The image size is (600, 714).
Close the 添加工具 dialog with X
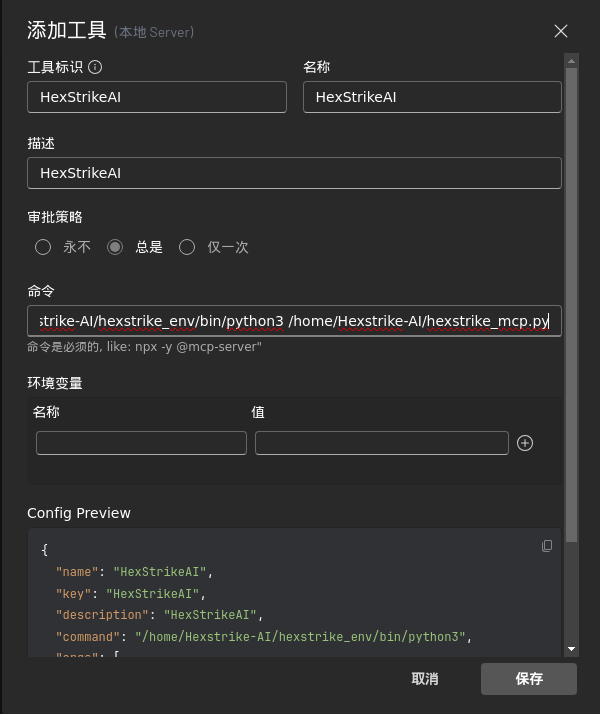561,31
